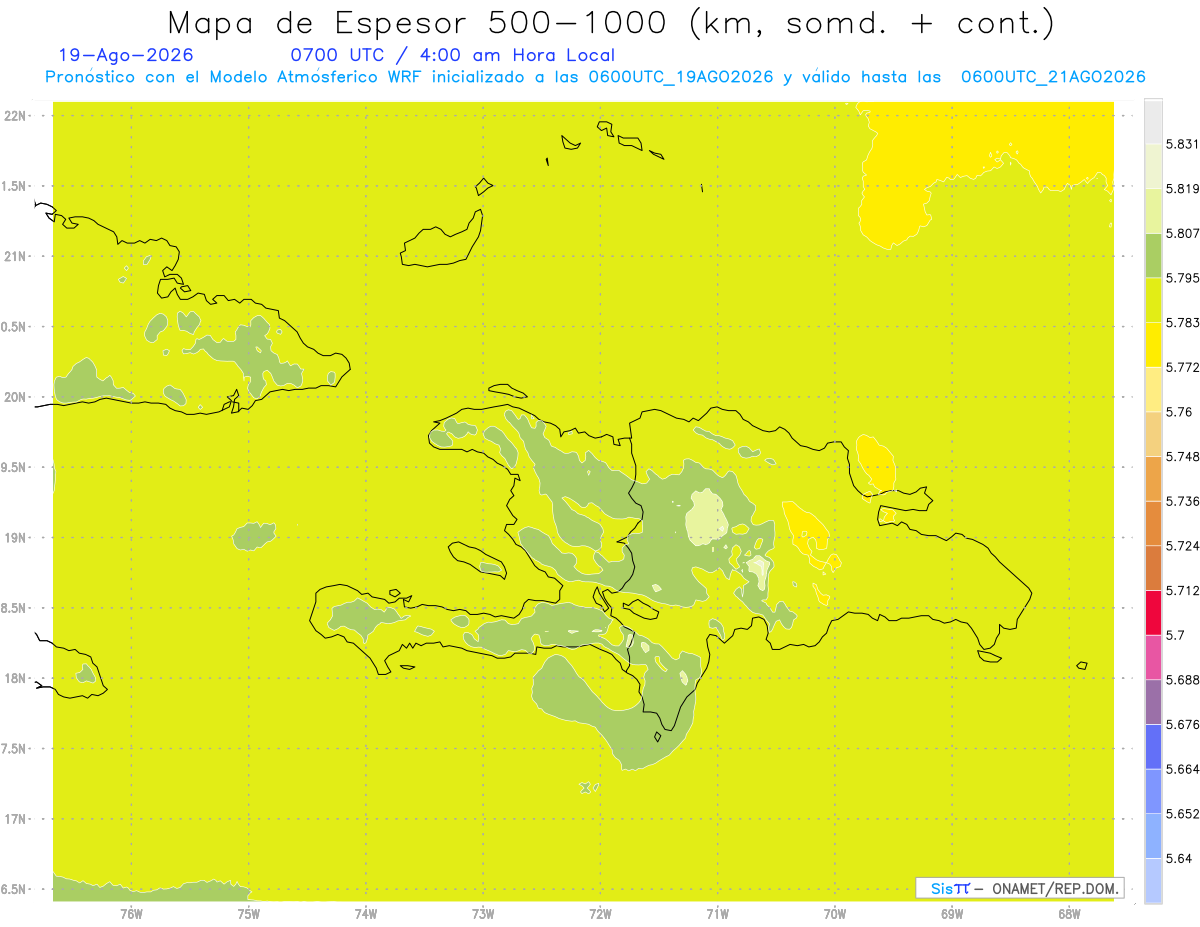
Task: Click the longitude label '69W'
Action: pyautogui.click(x=952, y=913)
